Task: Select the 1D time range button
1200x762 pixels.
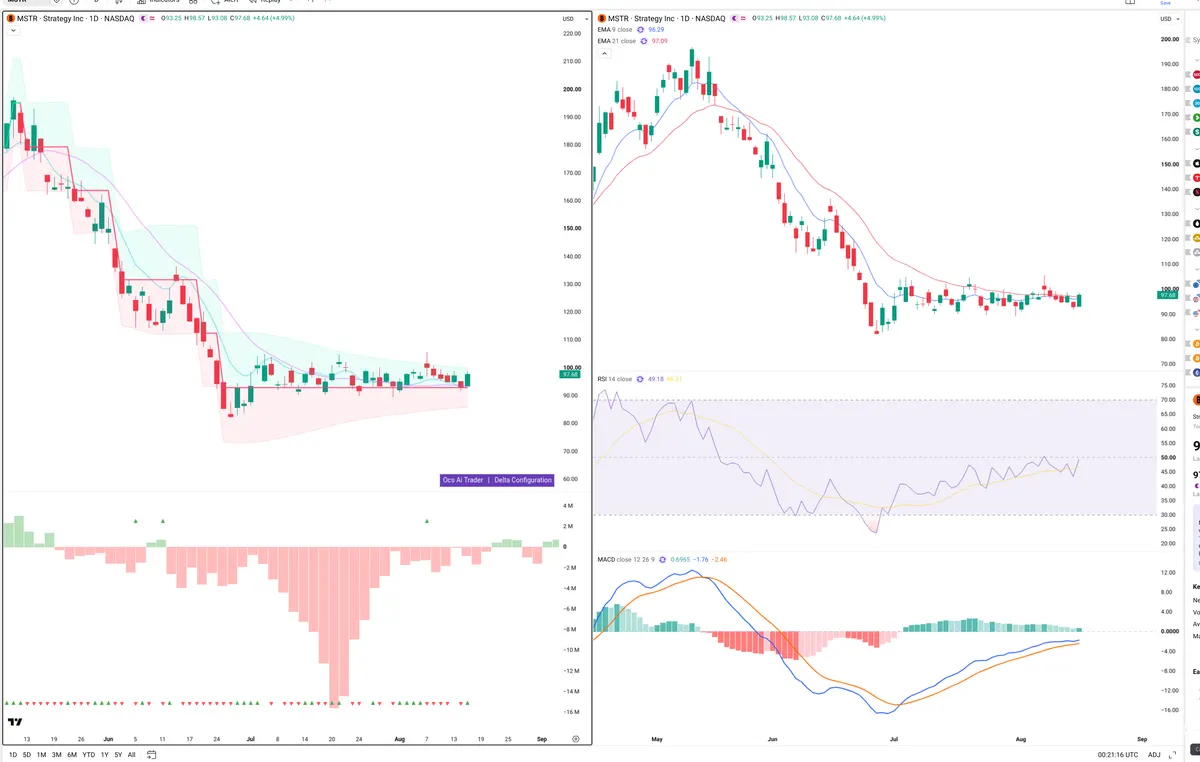Action: 13,755
